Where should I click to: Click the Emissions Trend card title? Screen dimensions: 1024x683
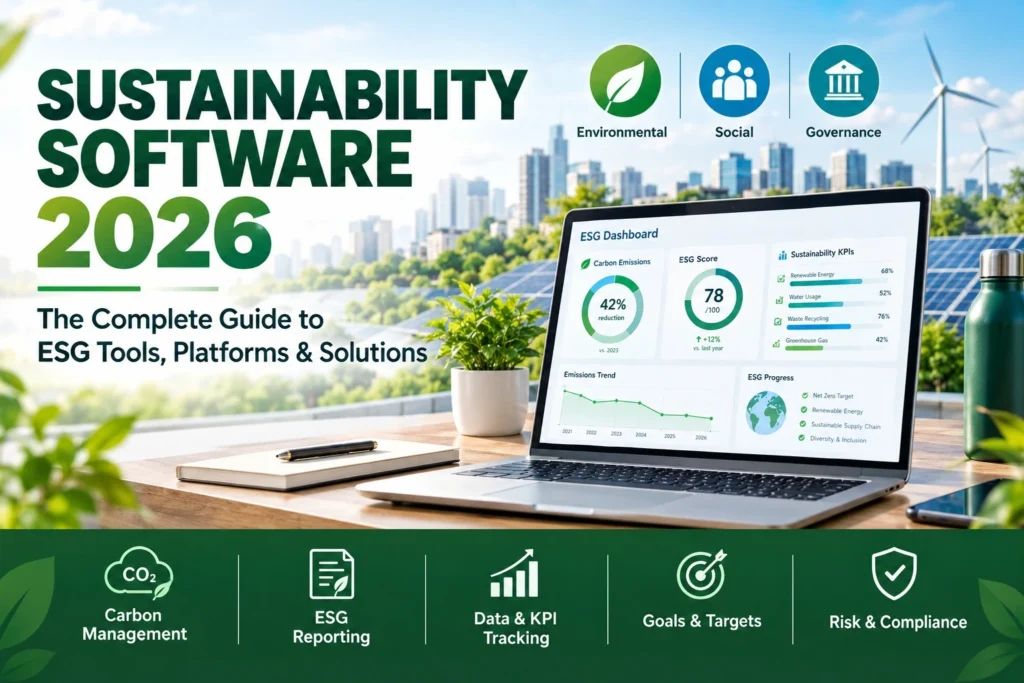590,375
